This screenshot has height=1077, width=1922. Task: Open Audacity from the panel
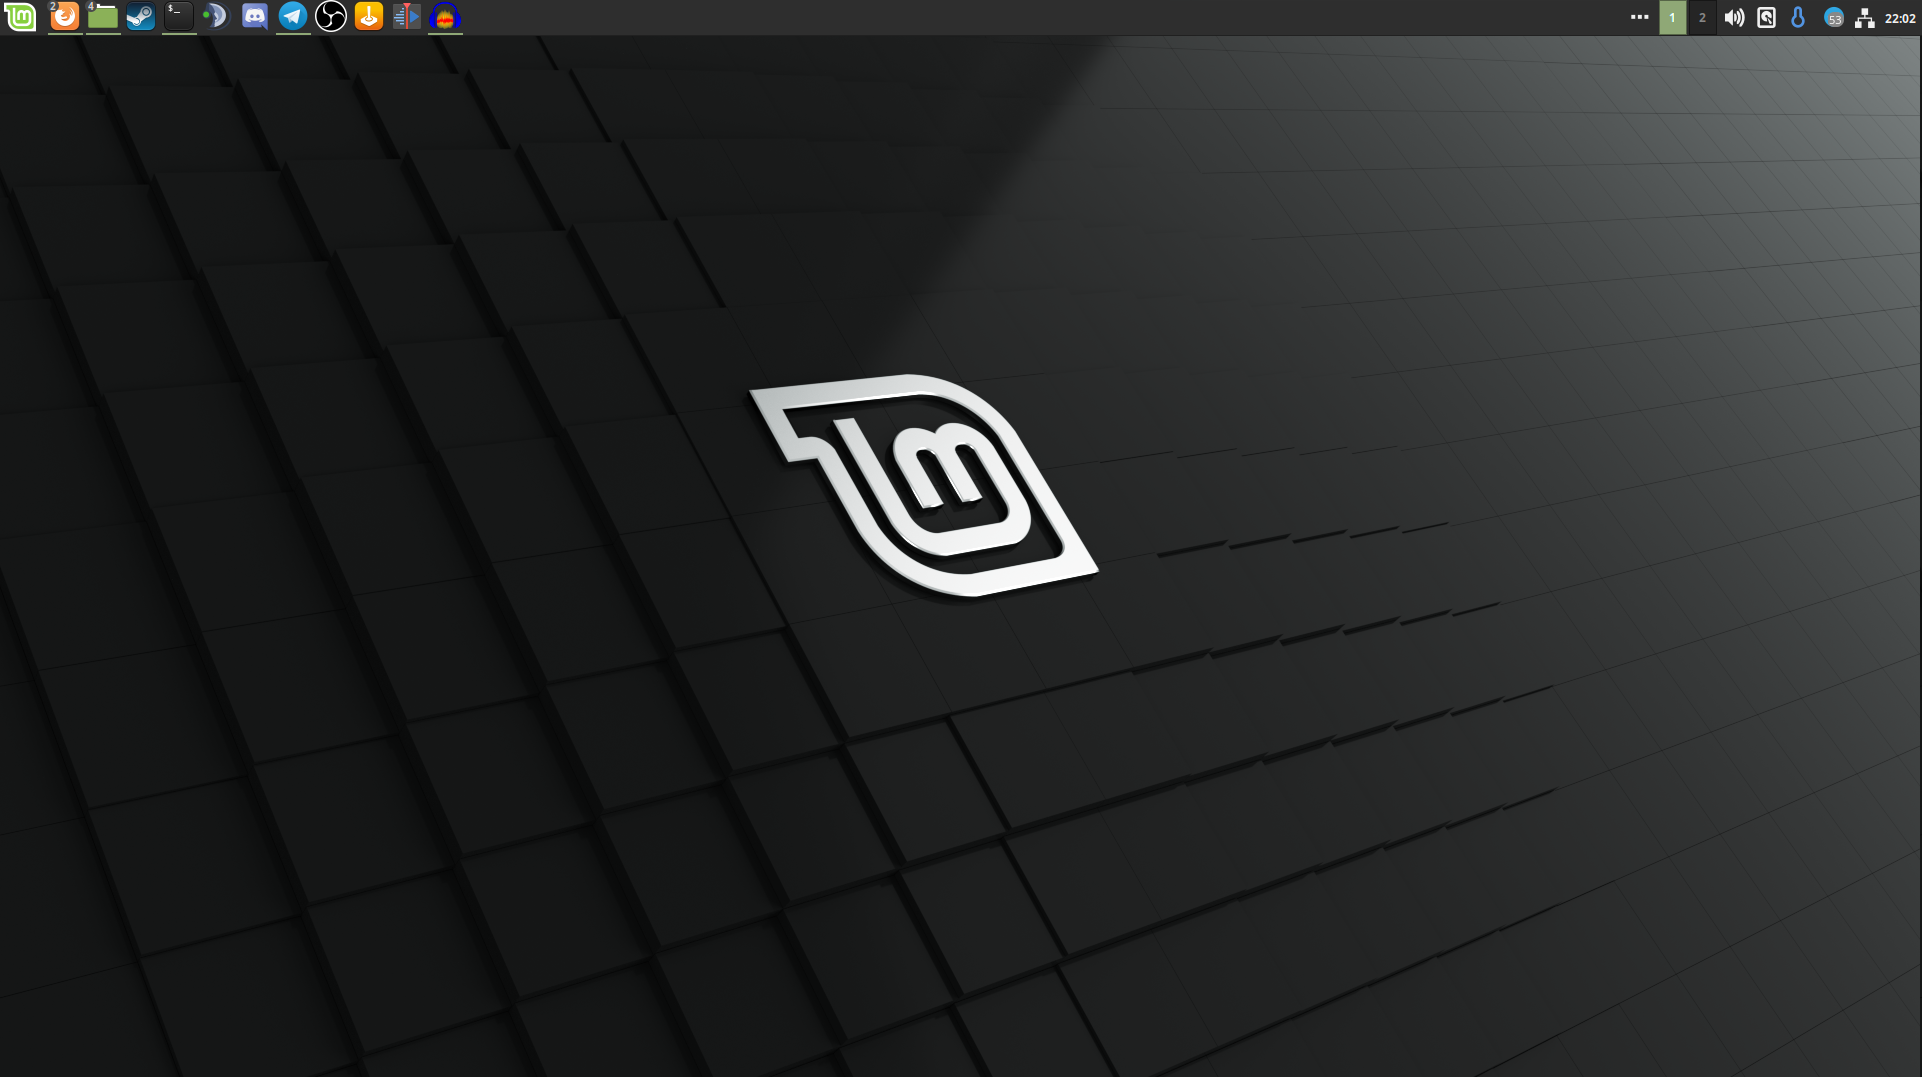[x=445, y=17]
